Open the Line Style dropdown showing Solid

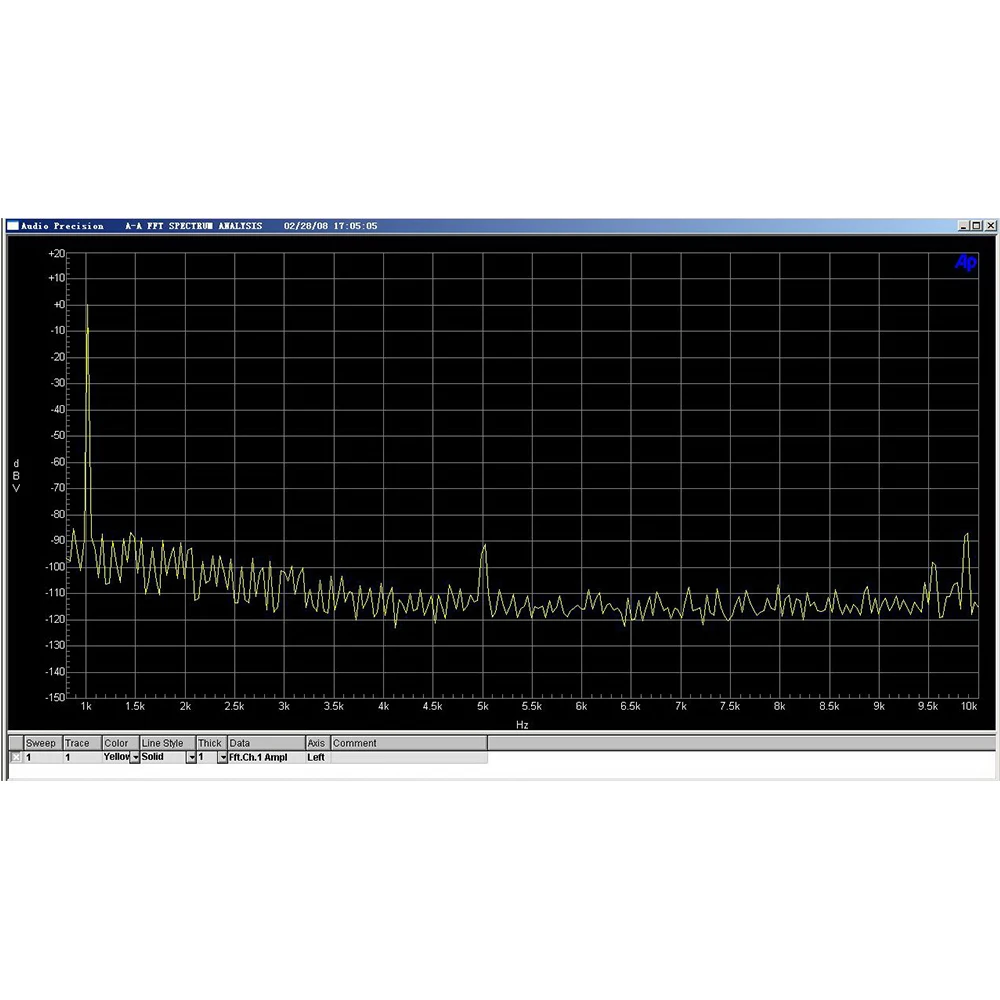click(x=191, y=757)
